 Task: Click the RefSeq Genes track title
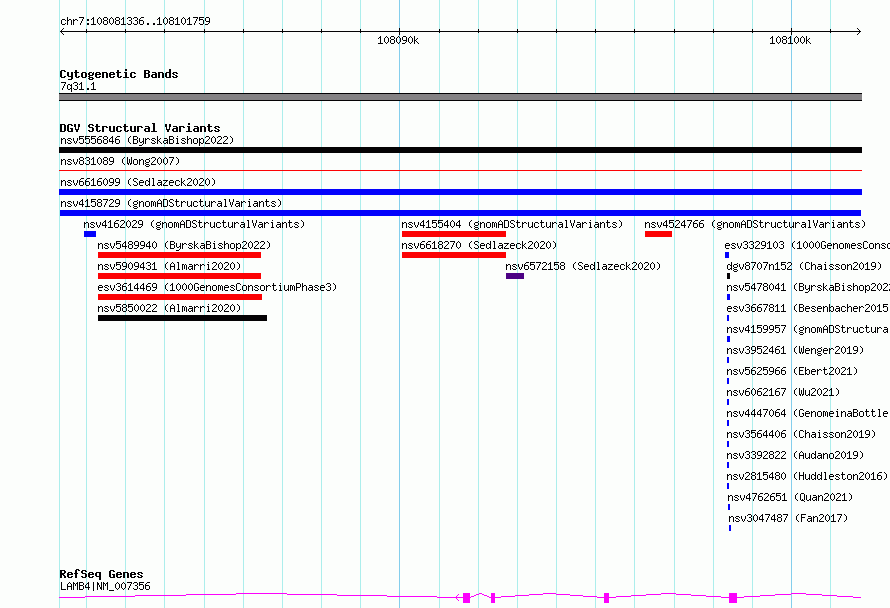tap(101, 575)
